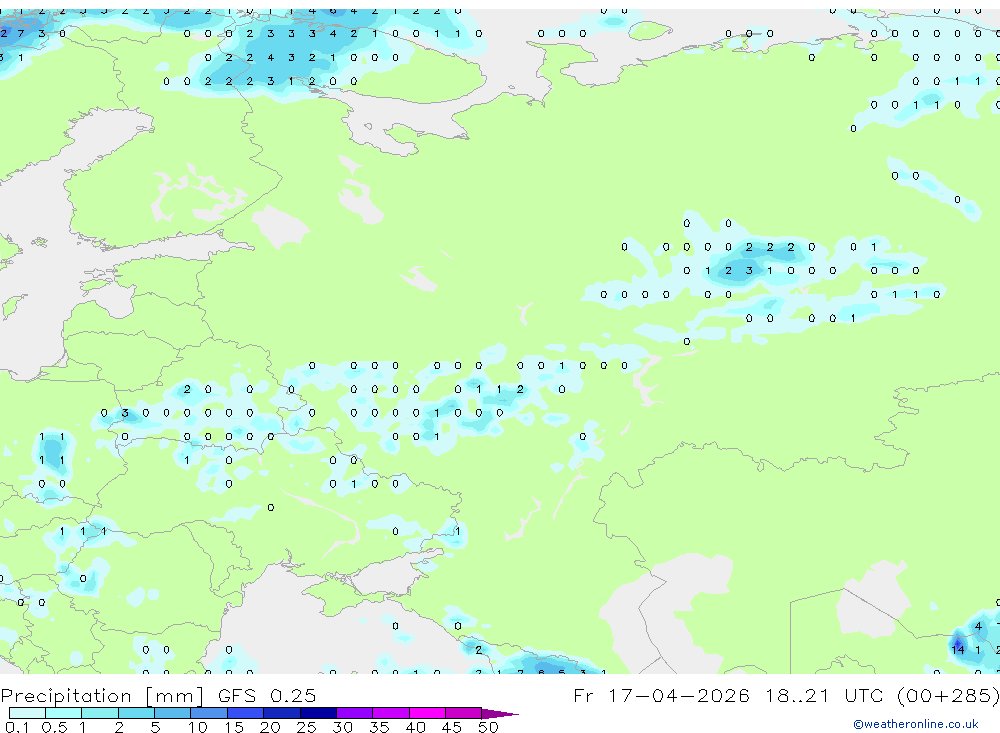Open the weatheronline.co.uk copyright link
The height and width of the screenshot is (733, 1000).
(916, 724)
